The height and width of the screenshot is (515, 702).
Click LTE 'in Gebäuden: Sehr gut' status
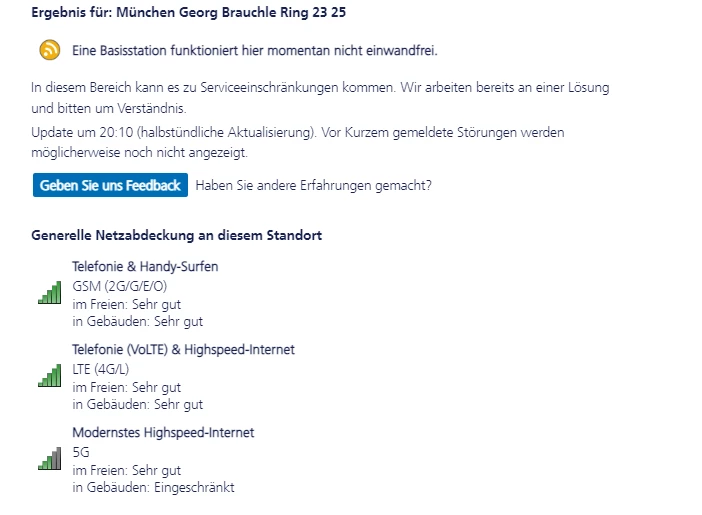(137, 404)
